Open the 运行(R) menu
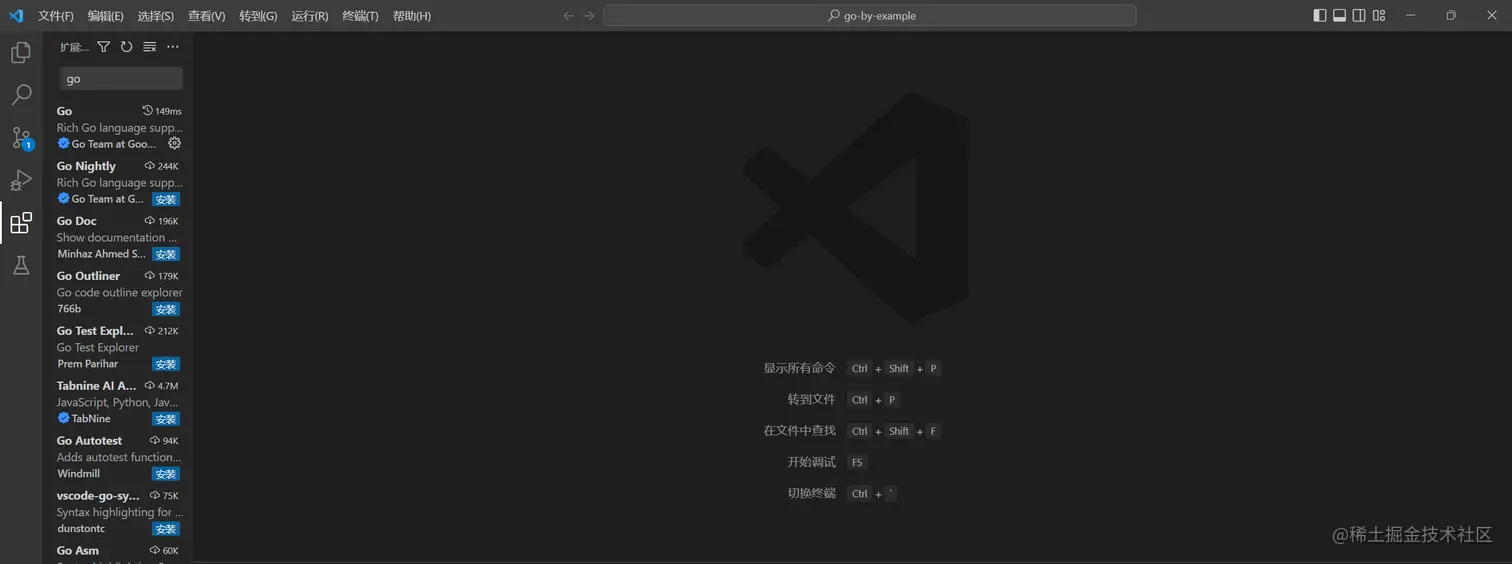The width and height of the screenshot is (1512, 564). point(310,16)
